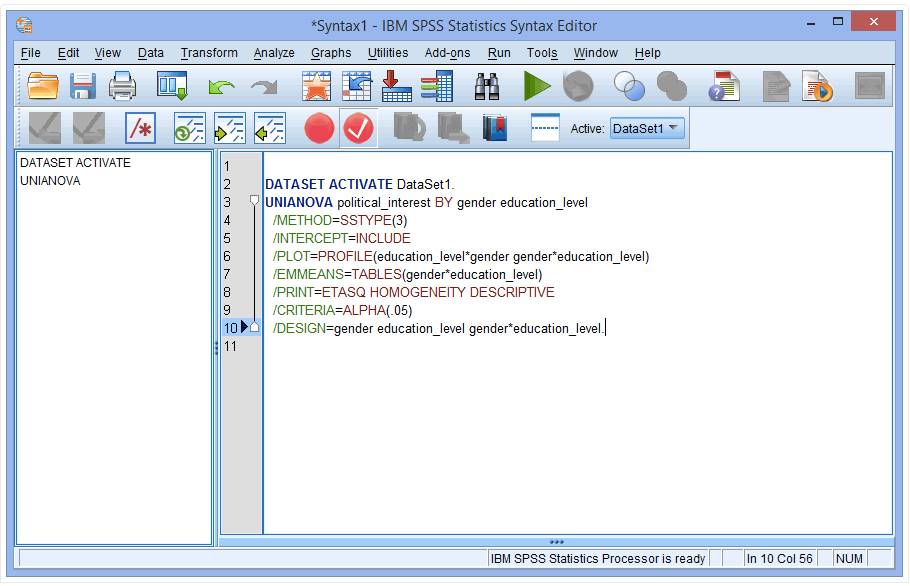Click the /DESIGN=gender education_level line

[x=438, y=328]
